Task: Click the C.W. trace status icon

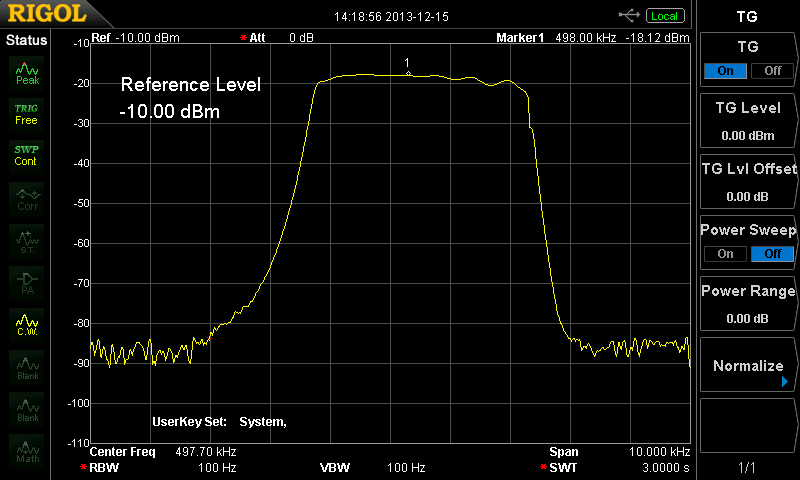Action: [27, 324]
